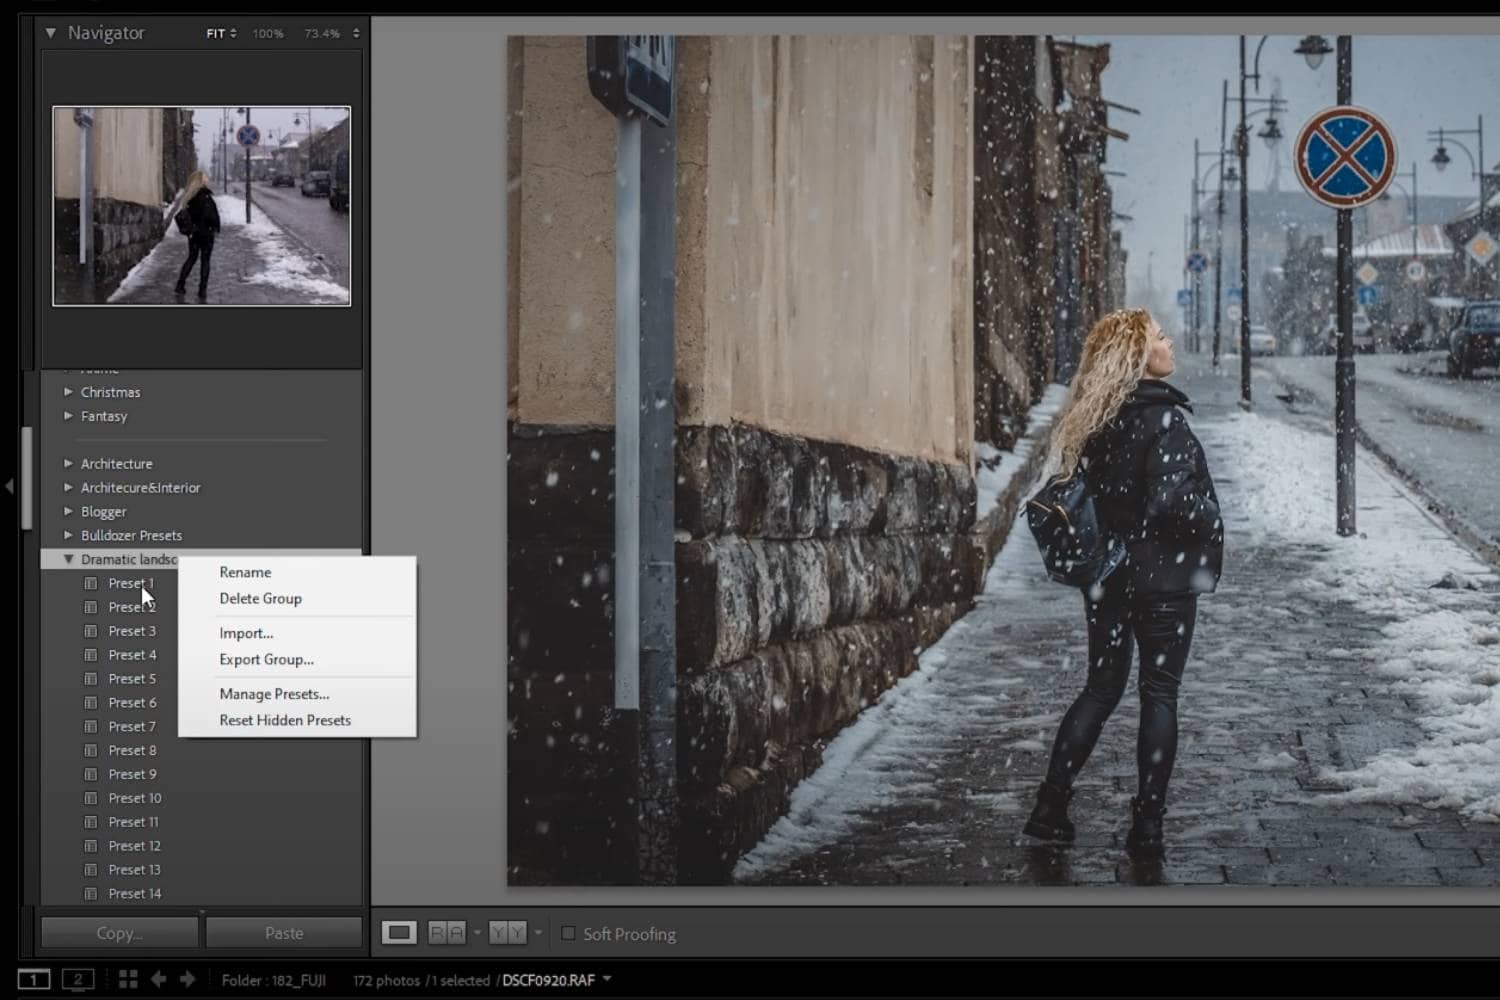Enable the Soft Proofing checkbox
Viewport: 1500px width, 1000px height.
(569, 933)
